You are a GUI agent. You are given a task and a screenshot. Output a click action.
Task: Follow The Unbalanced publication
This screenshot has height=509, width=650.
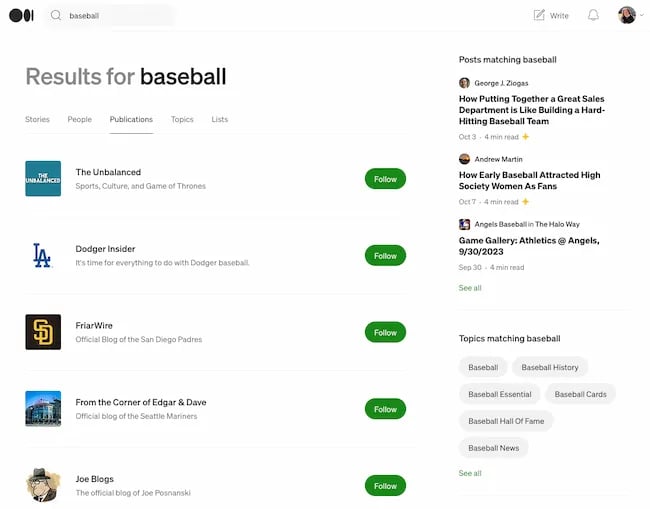(x=385, y=179)
